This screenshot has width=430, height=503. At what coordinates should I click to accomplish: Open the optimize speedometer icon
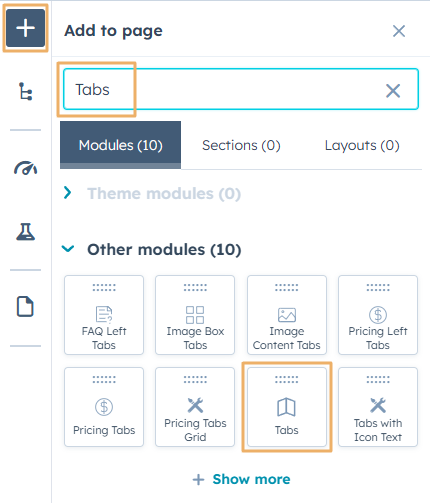[25, 168]
